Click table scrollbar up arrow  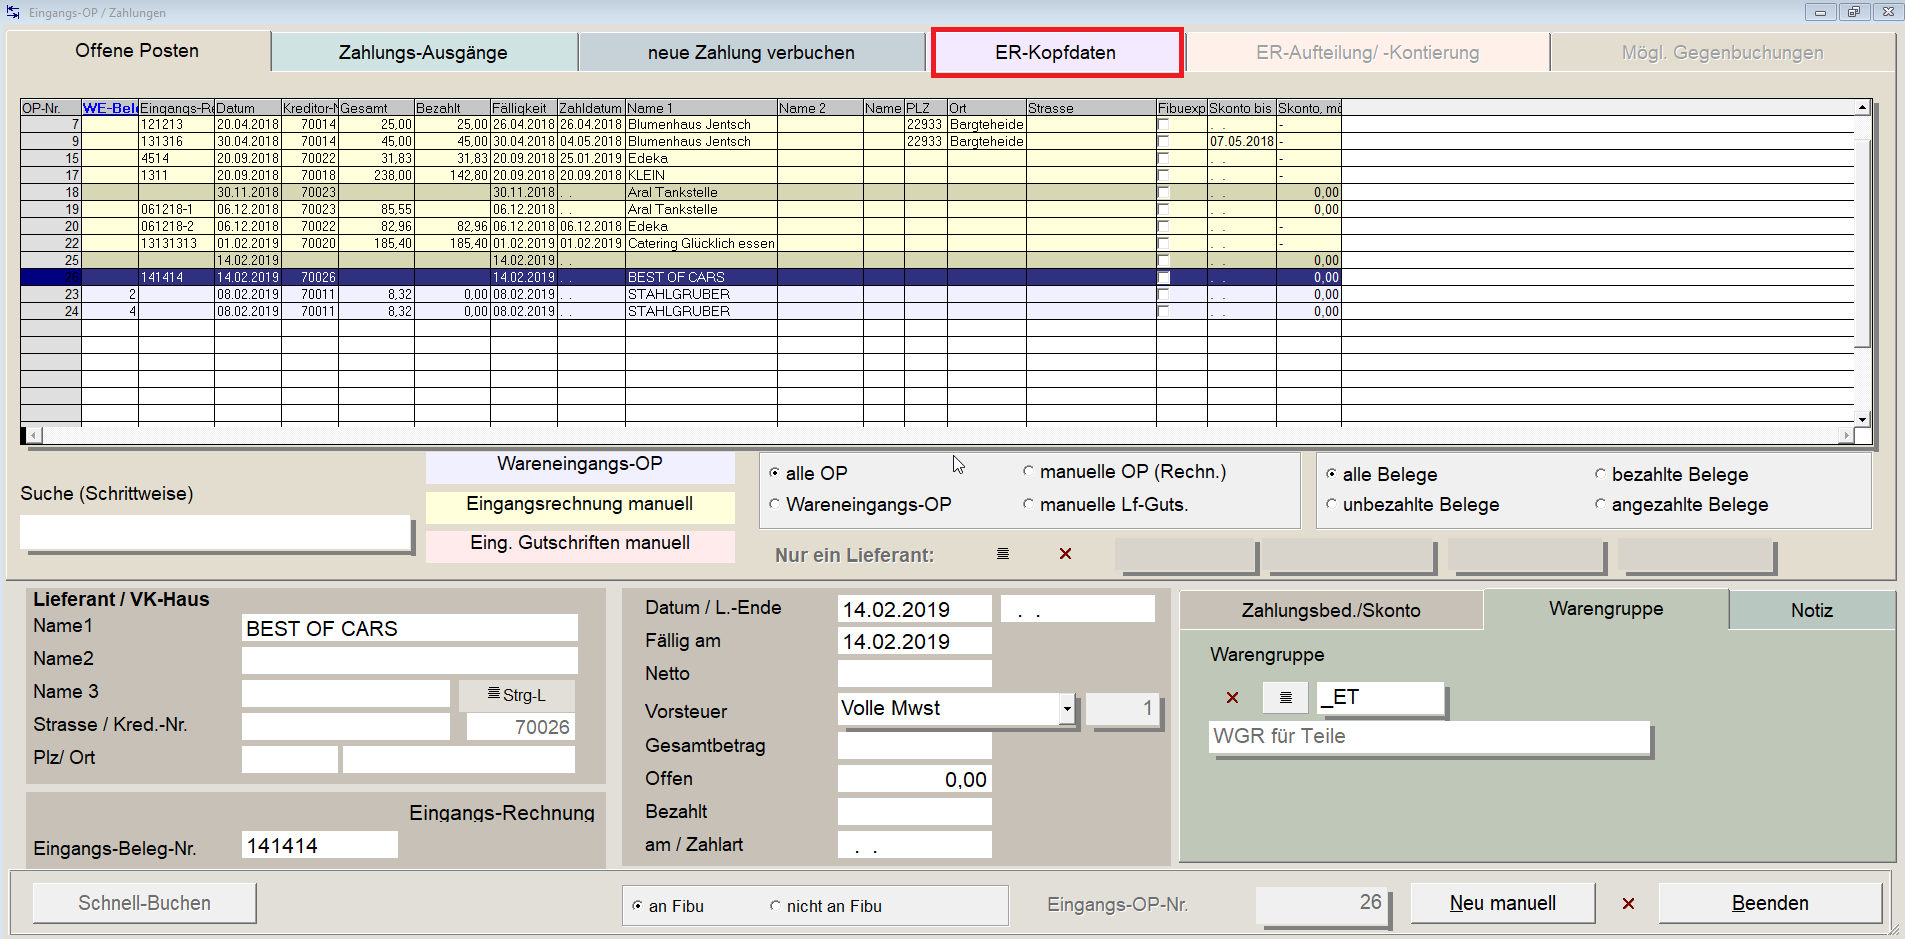(1862, 107)
